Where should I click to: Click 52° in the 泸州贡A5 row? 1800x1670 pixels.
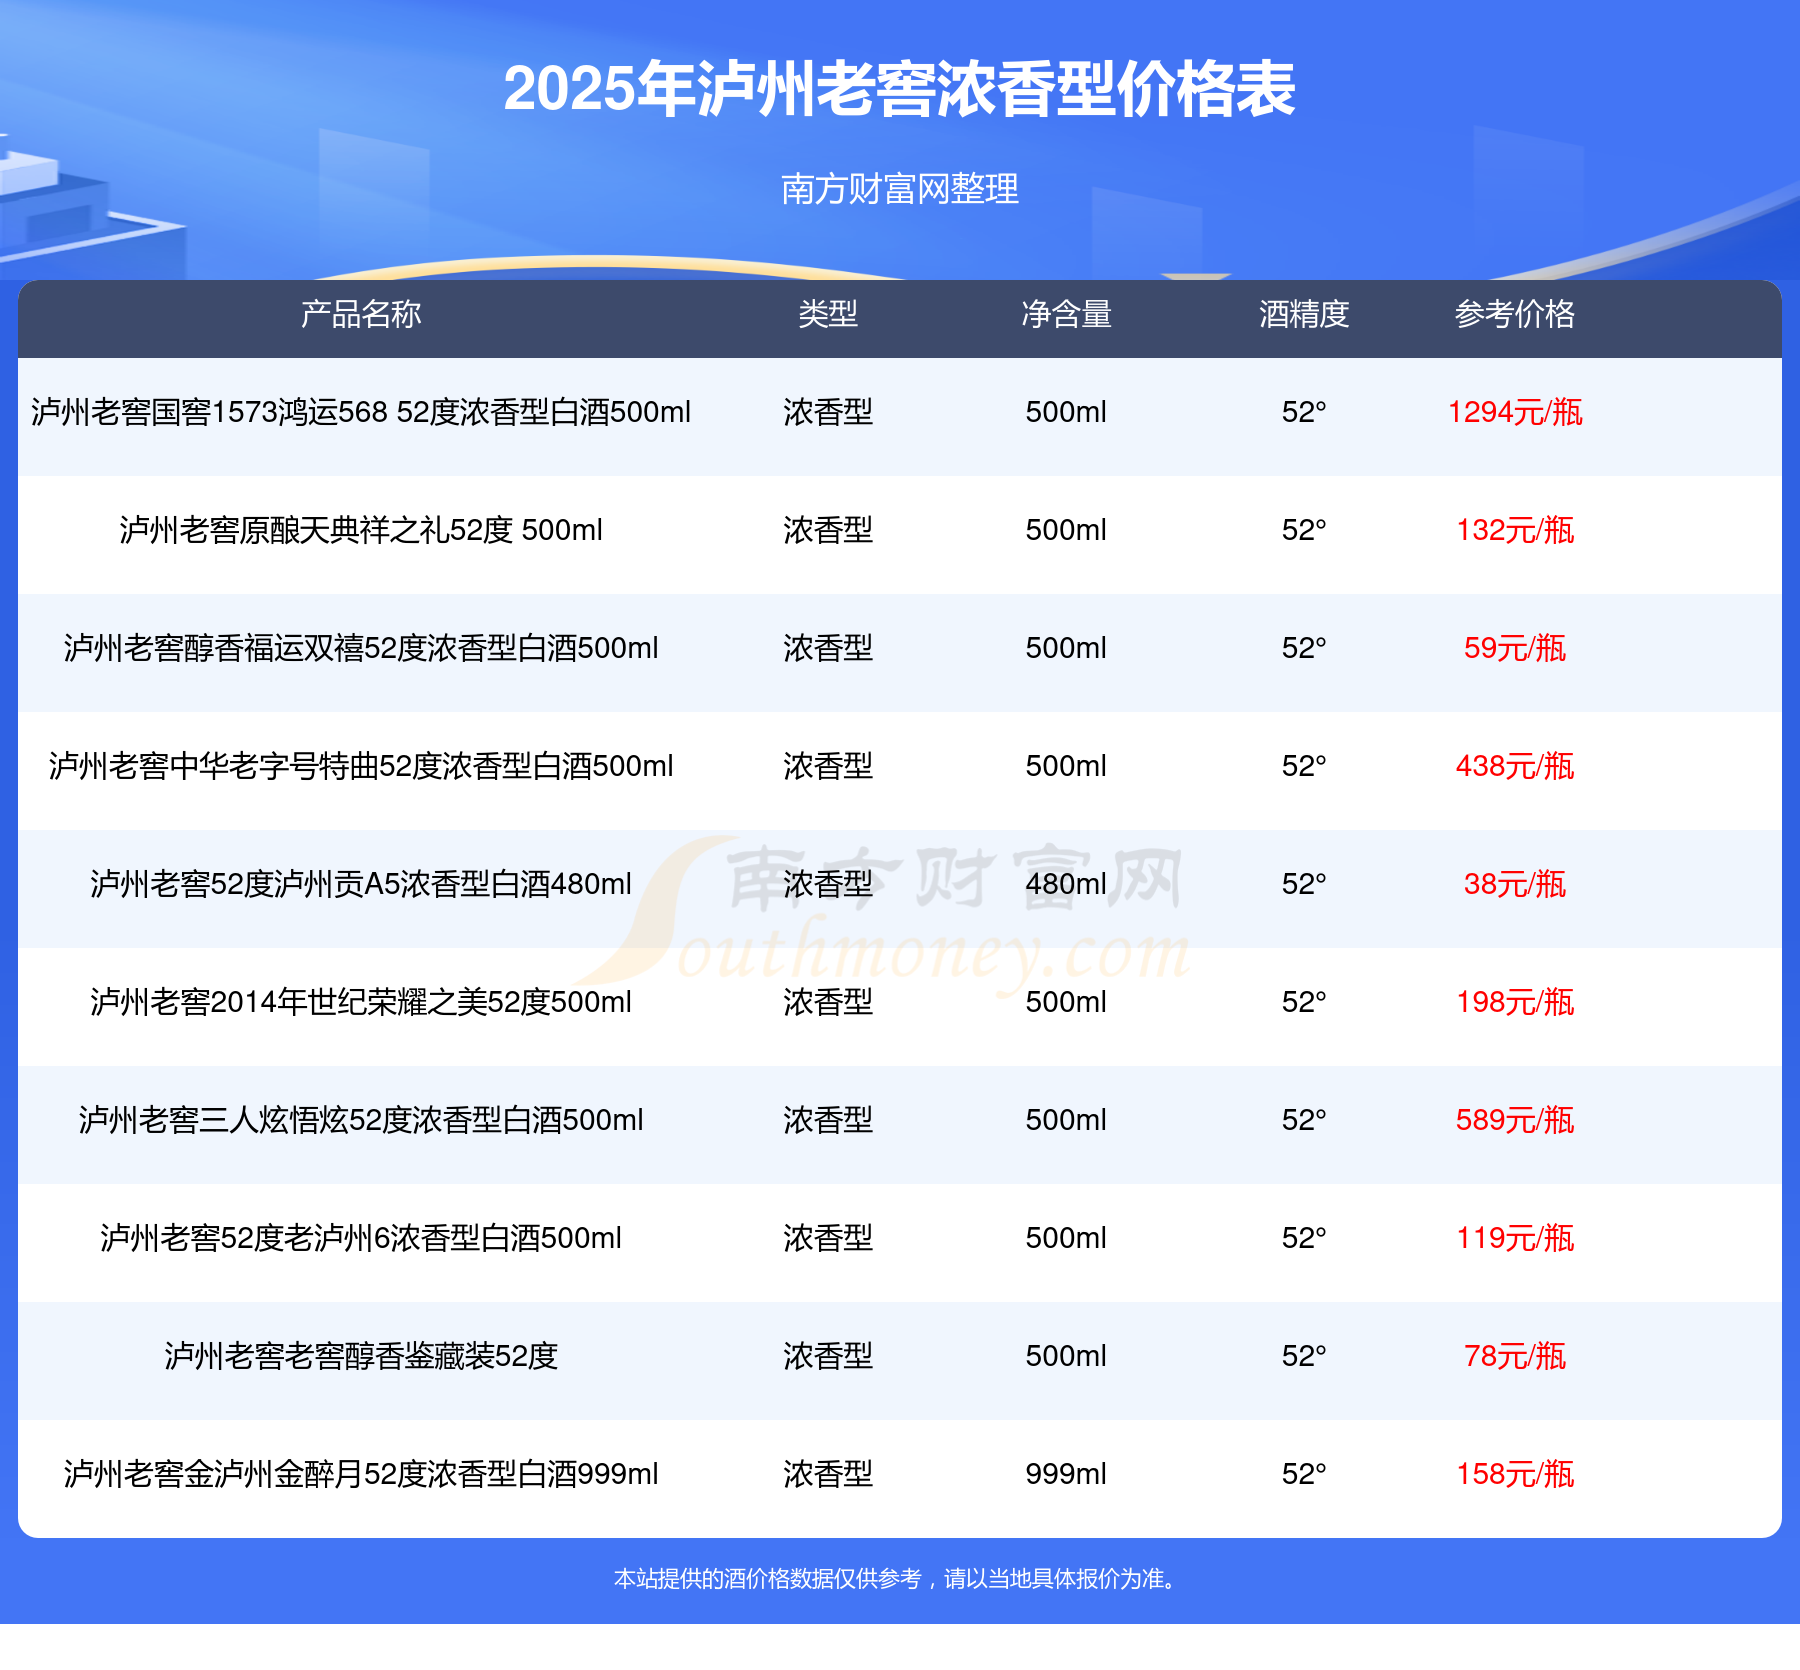(x=1304, y=884)
